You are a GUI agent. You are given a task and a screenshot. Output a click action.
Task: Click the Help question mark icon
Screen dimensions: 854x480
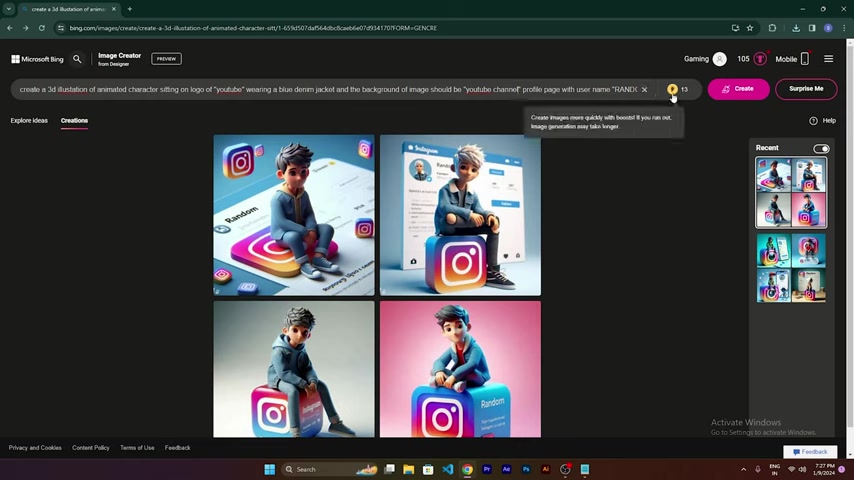click(813, 120)
